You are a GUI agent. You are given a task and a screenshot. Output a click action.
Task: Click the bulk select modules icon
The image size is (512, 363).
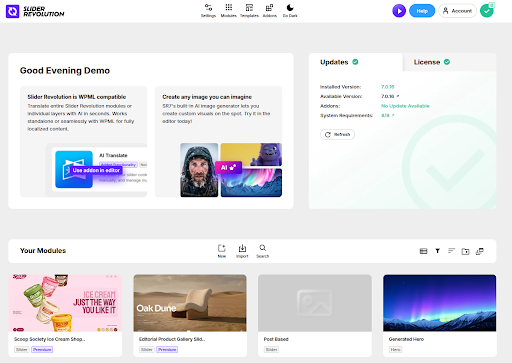480,251
